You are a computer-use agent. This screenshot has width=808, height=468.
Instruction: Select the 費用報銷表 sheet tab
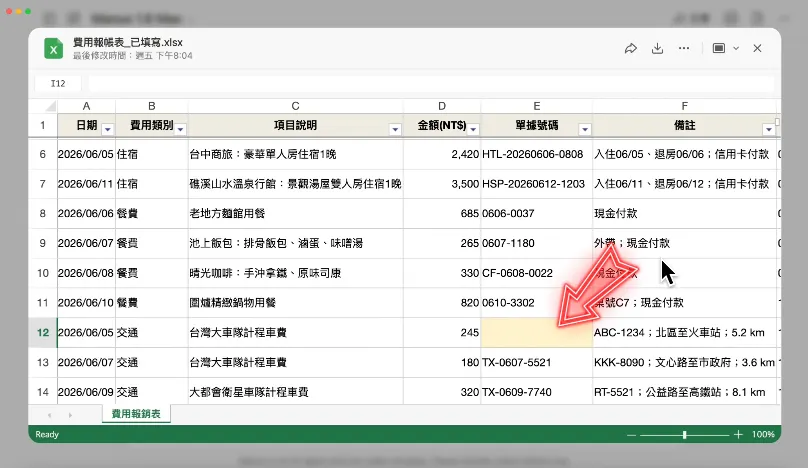coord(136,414)
